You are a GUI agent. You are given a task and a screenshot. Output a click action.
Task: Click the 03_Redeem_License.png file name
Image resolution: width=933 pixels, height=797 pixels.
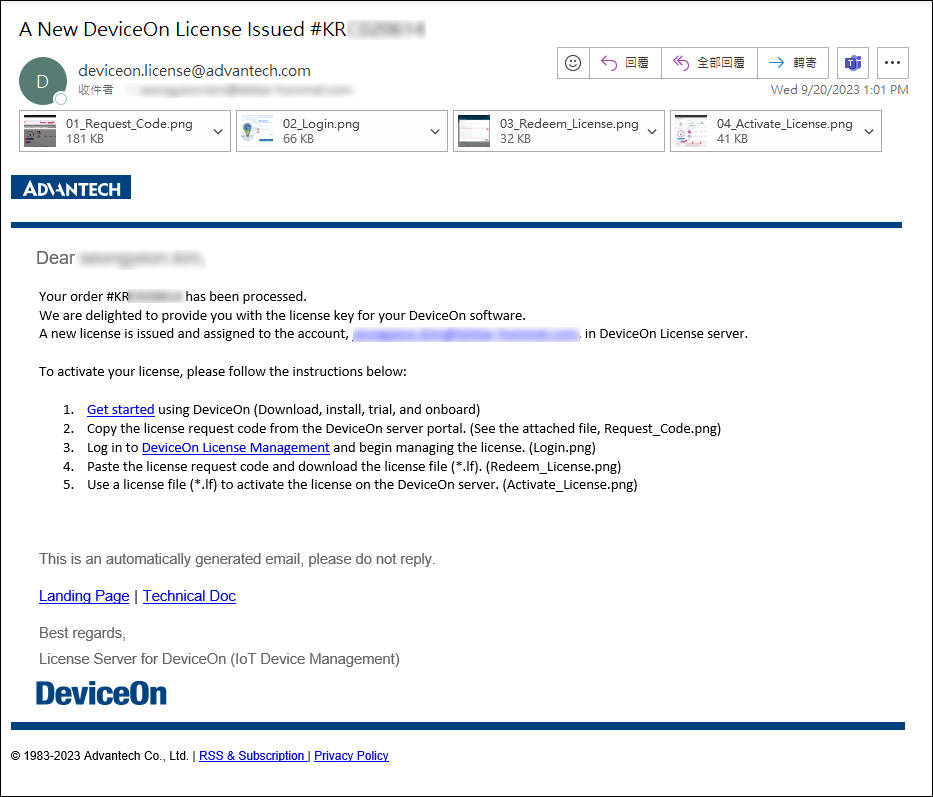pos(569,124)
